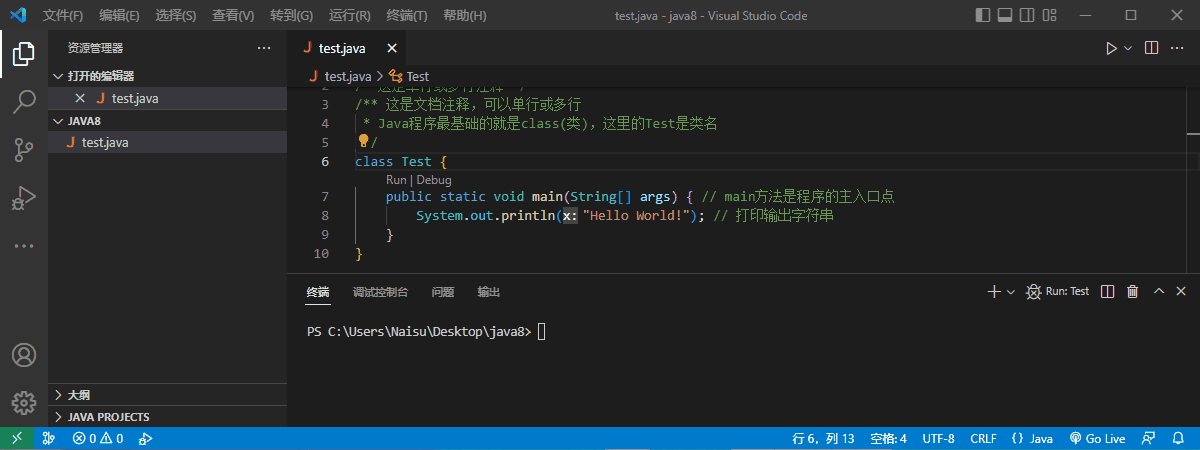Click the Debug CodeLens link above main

(434, 180)
